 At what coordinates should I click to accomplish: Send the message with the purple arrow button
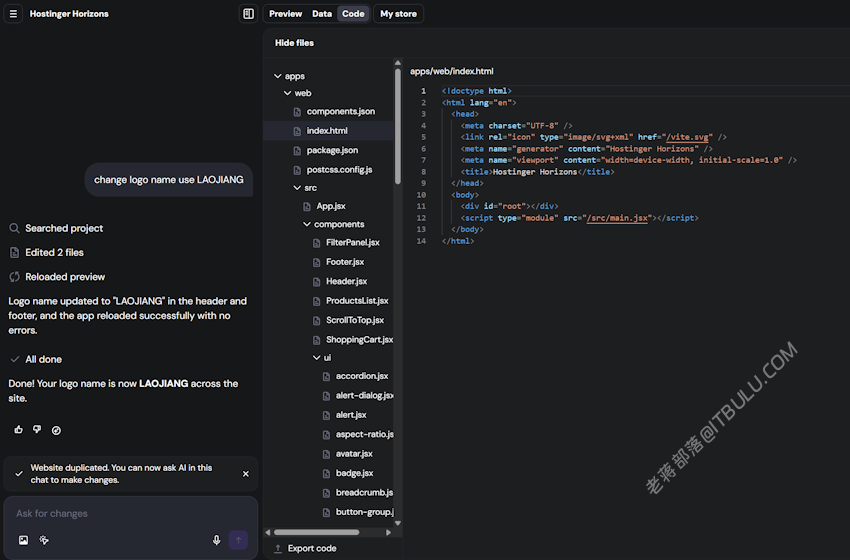coord(238,540)
